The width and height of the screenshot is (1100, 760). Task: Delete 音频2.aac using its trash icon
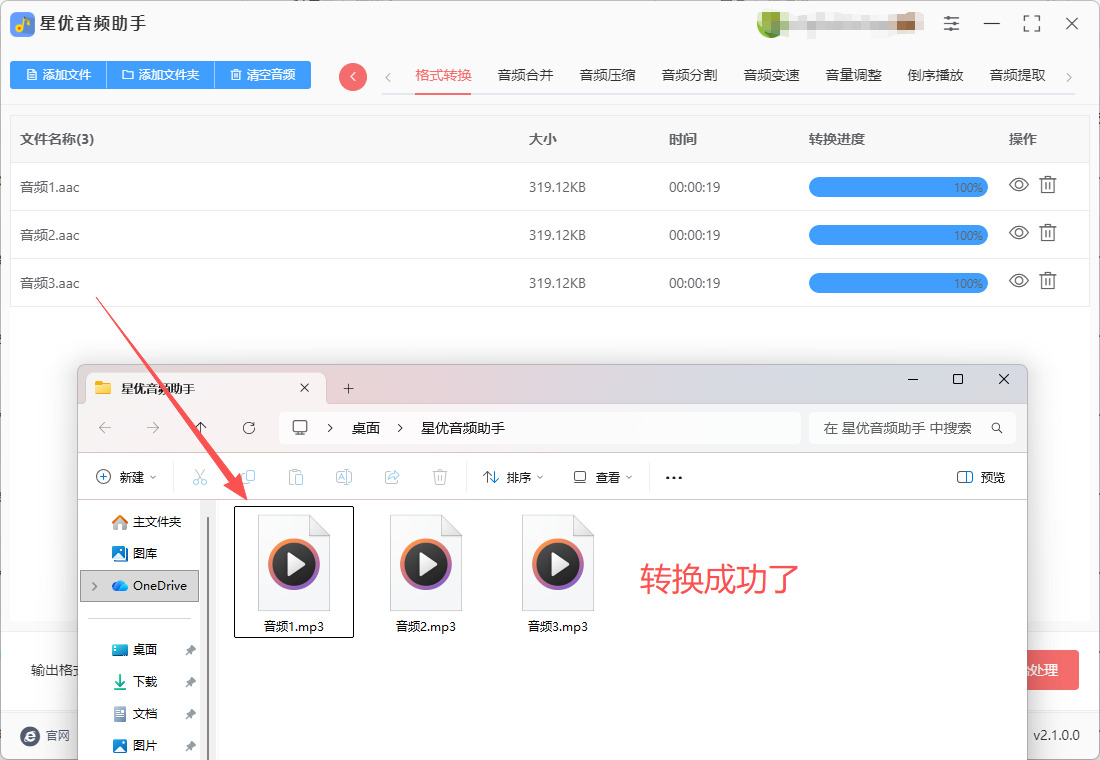[1047, 232]
